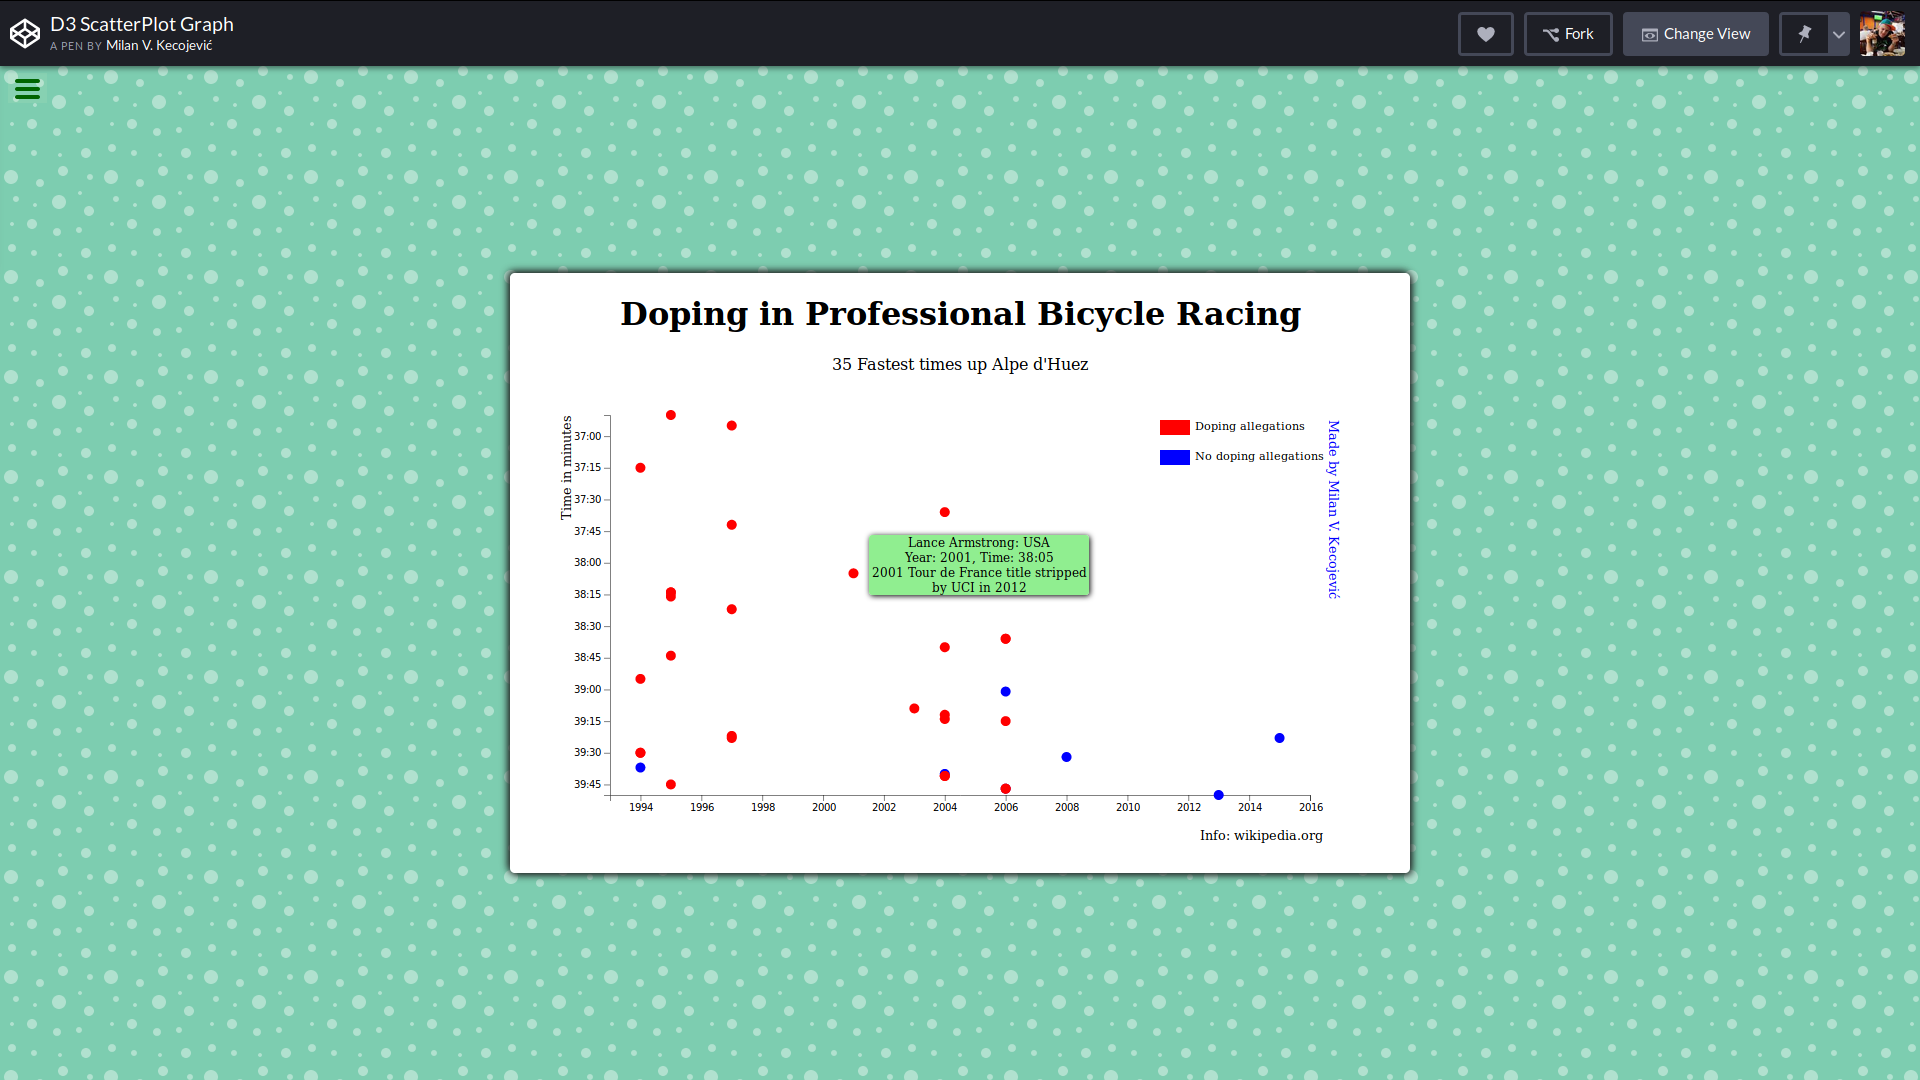
Task: Click topmost red dot at 1995
Action: pyautogui.click(x=671, y=415)
